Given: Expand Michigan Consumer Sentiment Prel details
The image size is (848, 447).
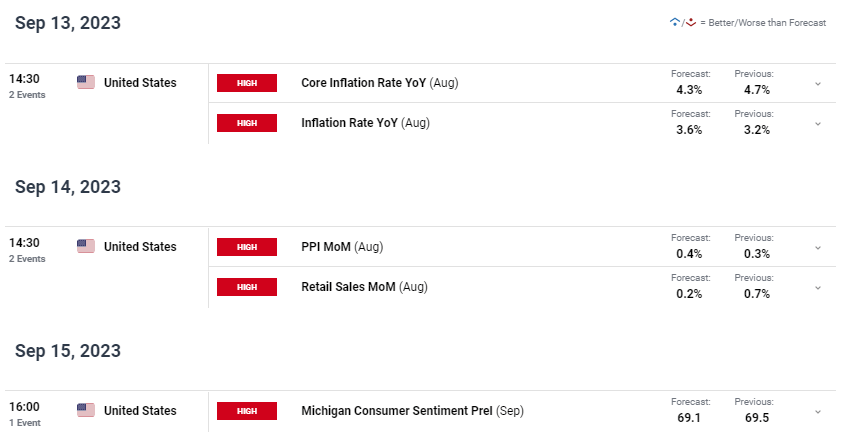Looking at the screenshot, I should click(x=818, y=412).
